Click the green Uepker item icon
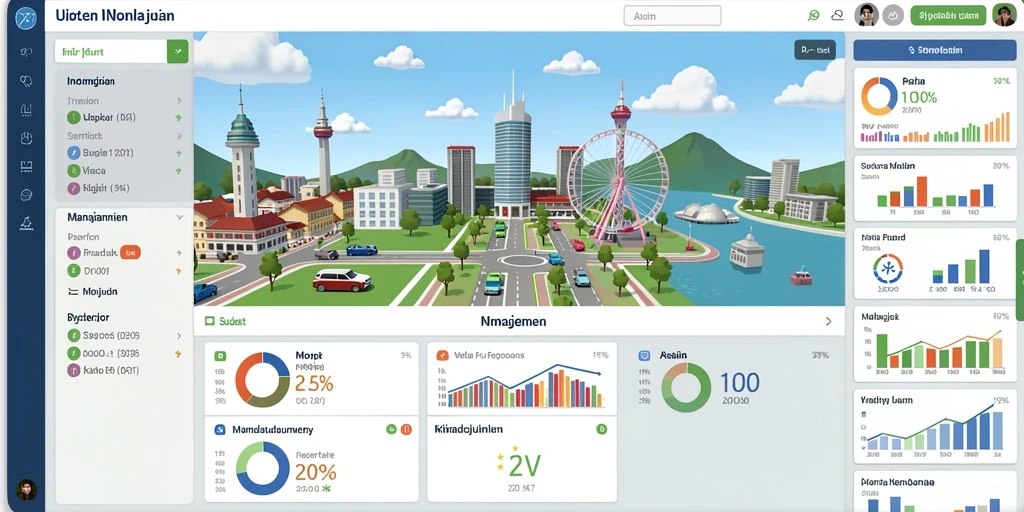The image size is (1024, 512). [x=74, y=118]
